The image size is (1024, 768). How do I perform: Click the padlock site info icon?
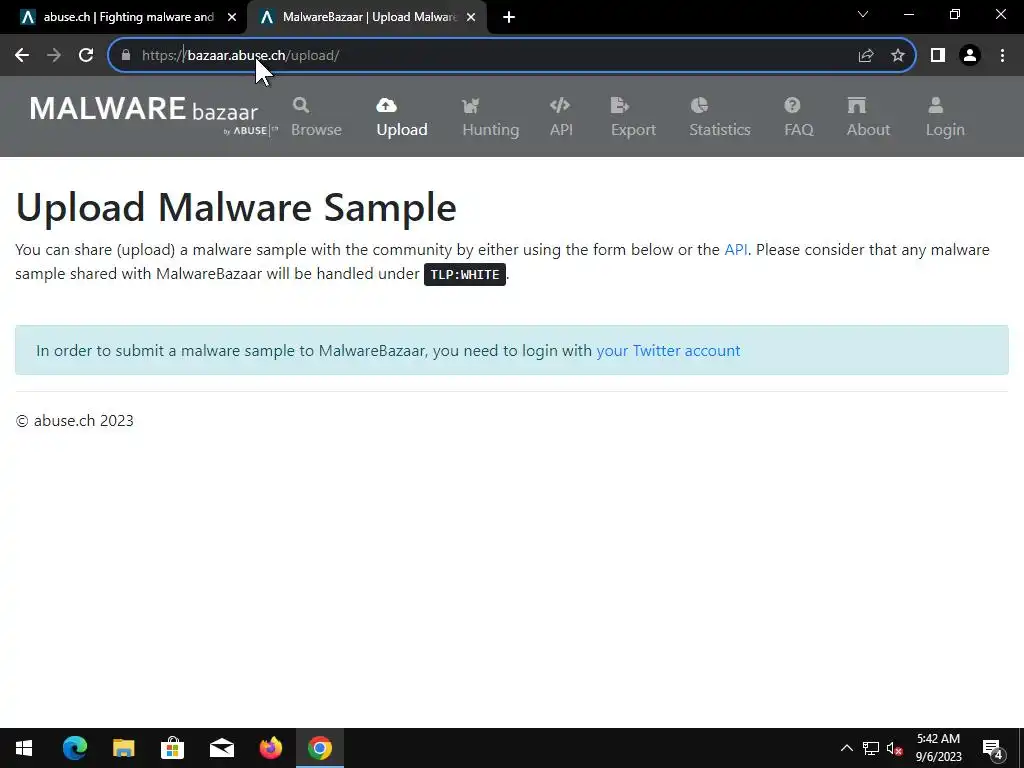[x=126, y=56]
